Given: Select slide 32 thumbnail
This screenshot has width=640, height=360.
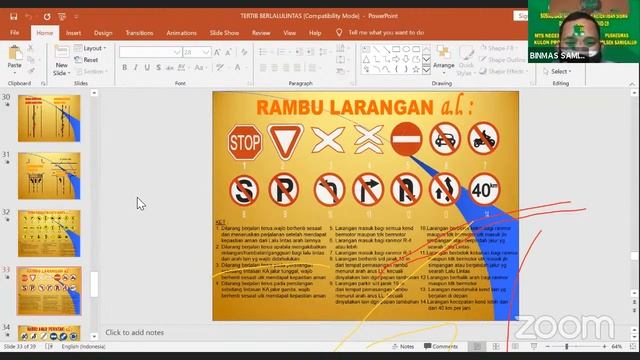Looking at the screenshot, I should (49, 233).
